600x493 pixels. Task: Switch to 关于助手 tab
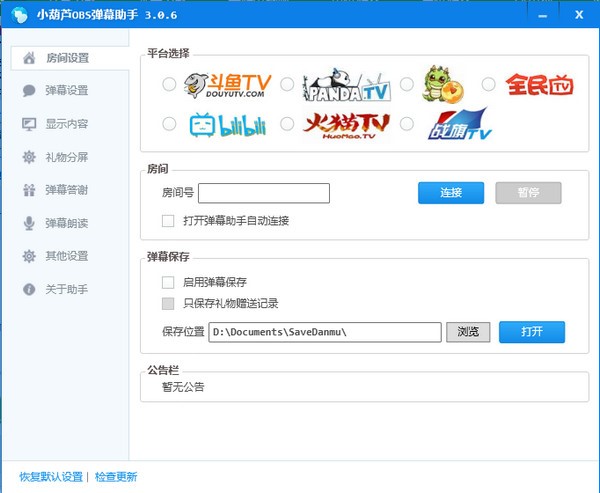pyautogui.click(x=67, y=289)
